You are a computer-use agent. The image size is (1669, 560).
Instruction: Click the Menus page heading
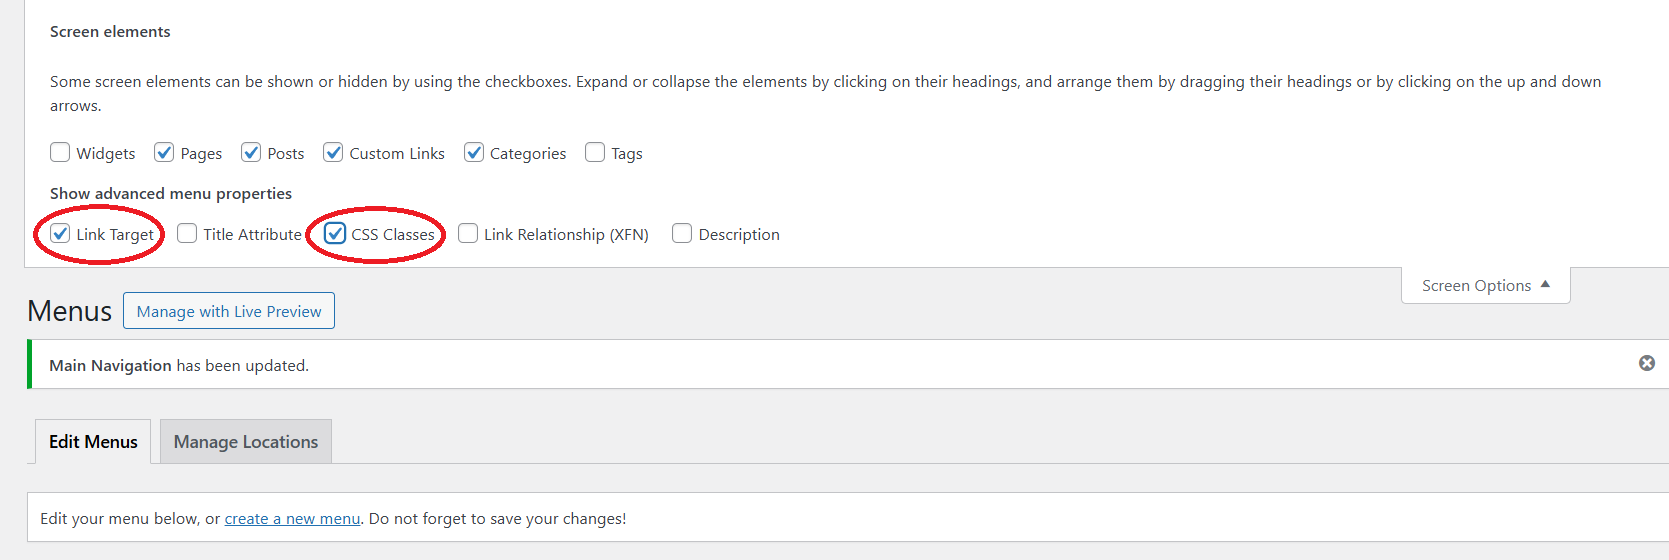70,311
